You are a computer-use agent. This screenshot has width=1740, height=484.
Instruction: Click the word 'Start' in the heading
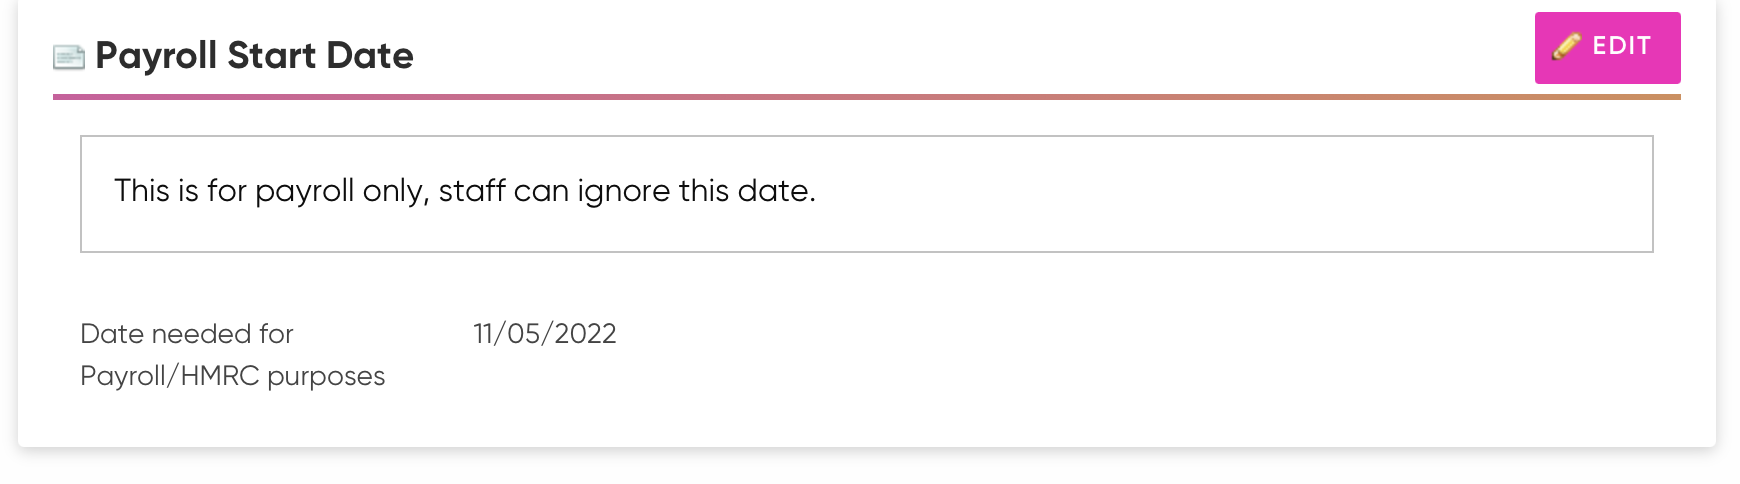272,55
